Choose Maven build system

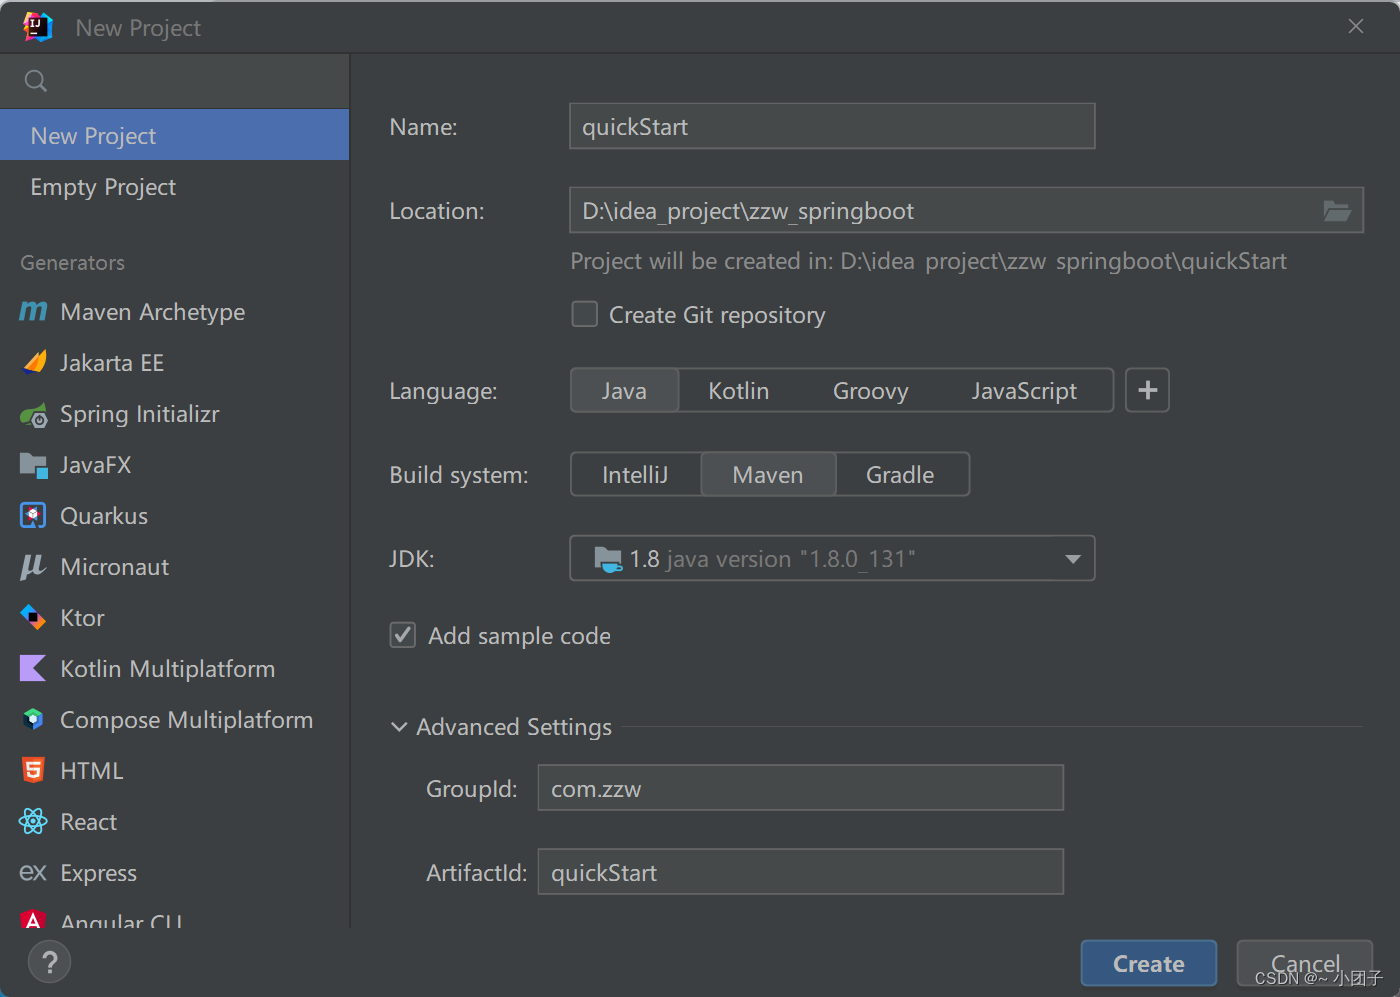coord(768,475)
